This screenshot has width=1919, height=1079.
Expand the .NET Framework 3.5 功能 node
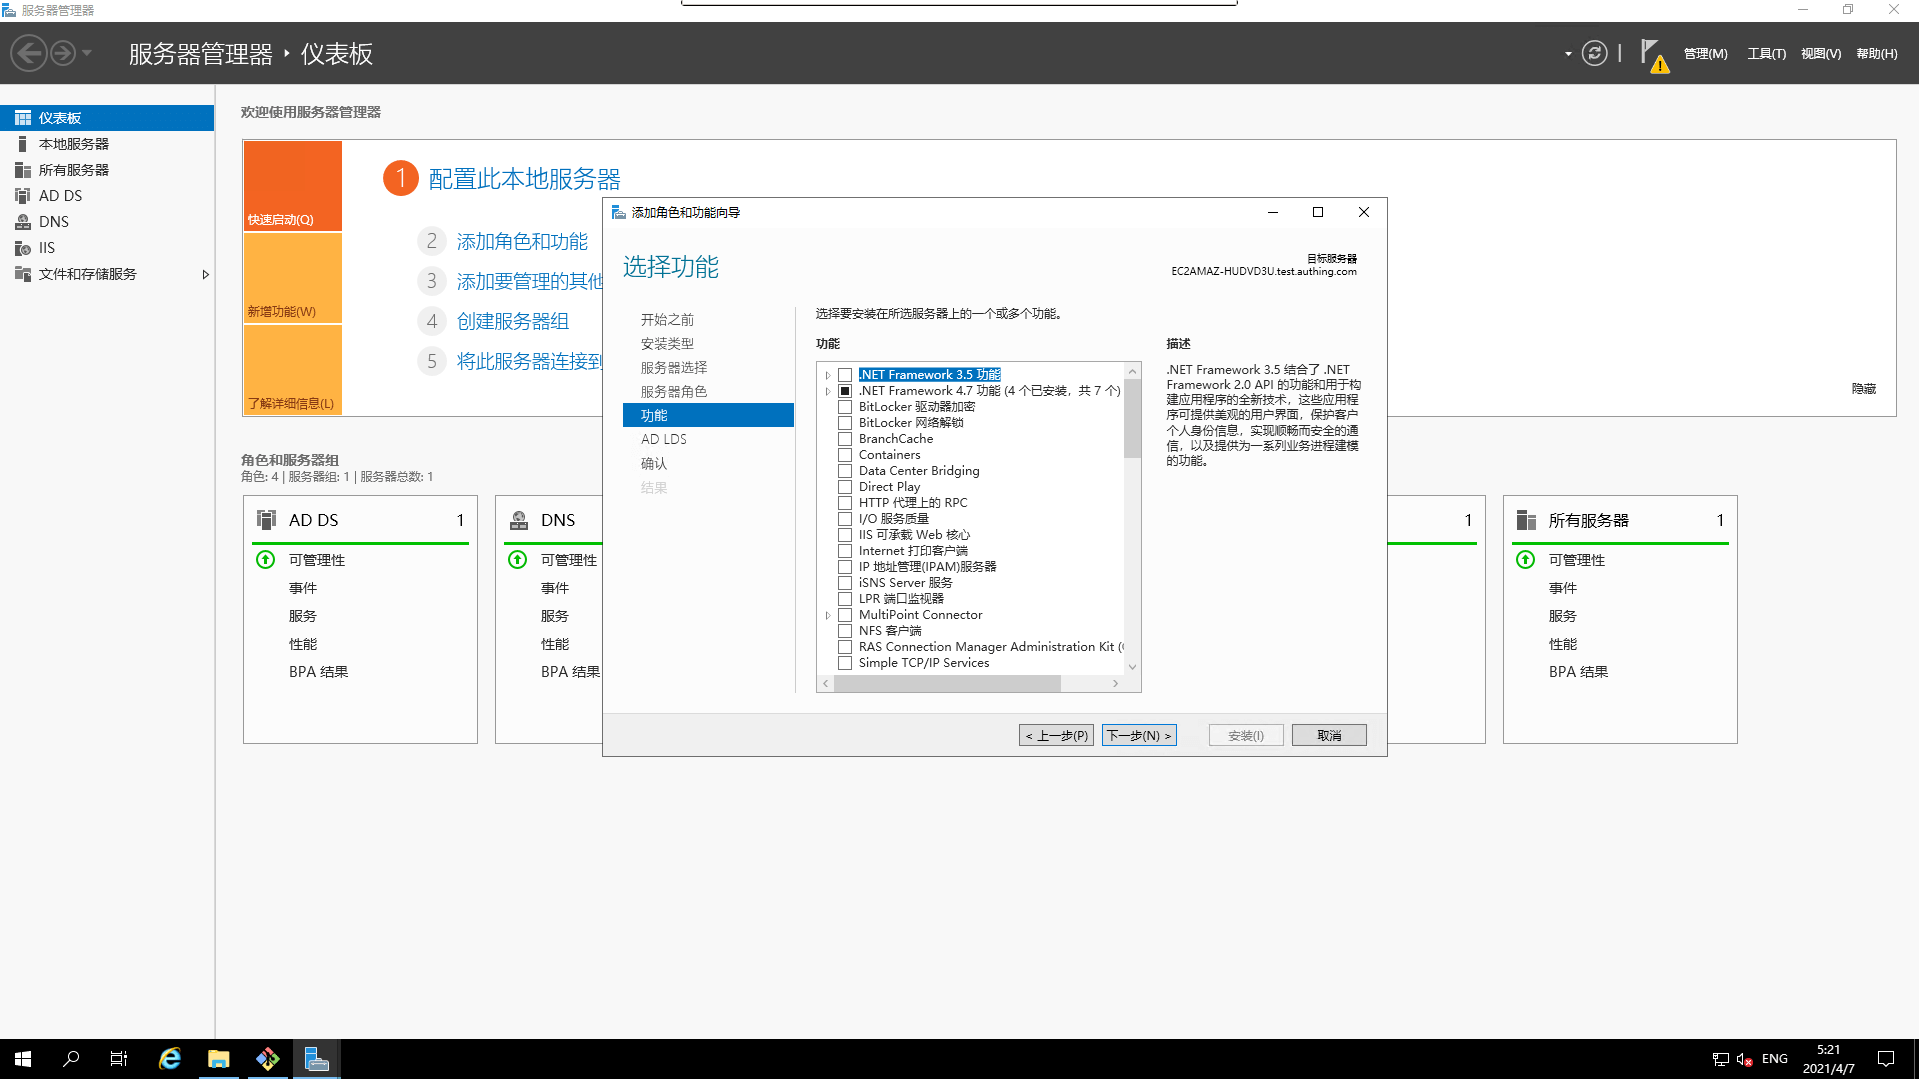[827, 374]
